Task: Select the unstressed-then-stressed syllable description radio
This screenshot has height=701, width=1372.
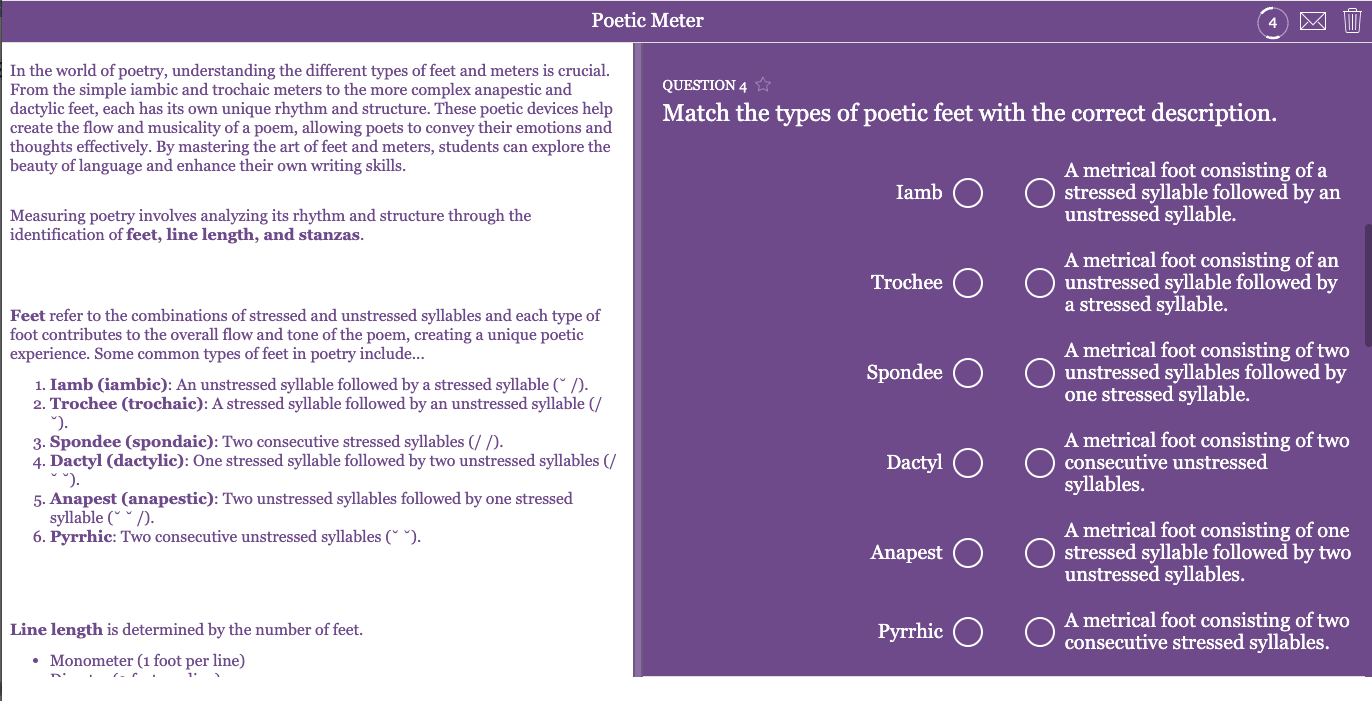Action: coord(1039,282)
